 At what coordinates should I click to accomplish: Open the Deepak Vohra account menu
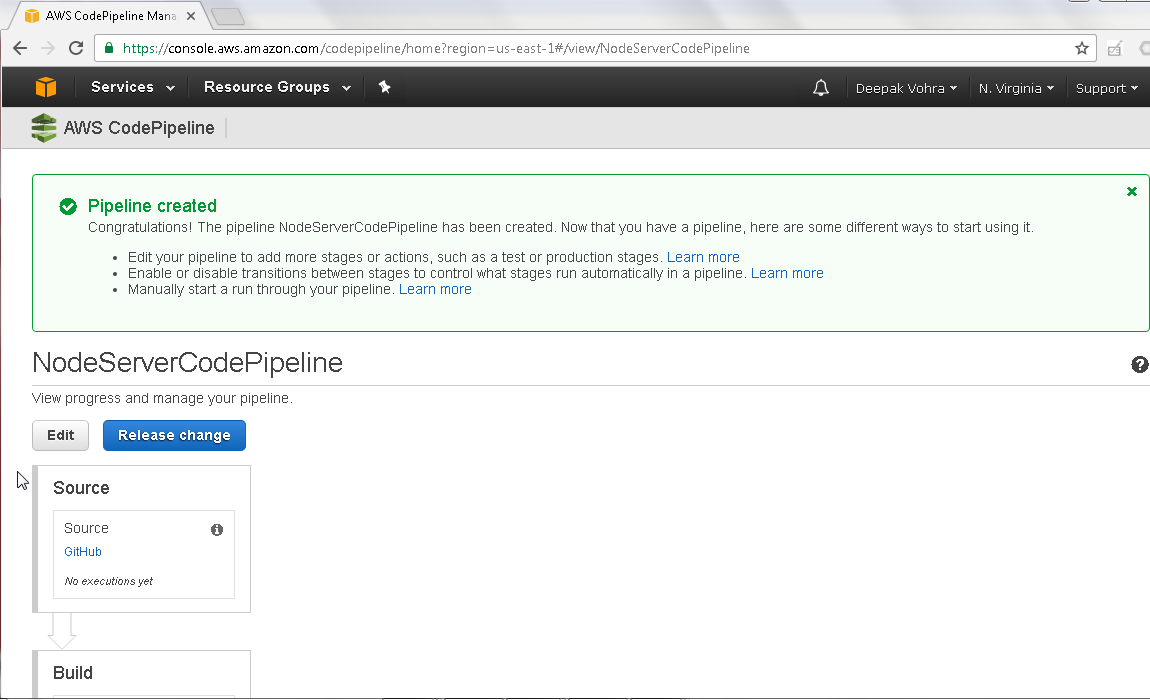tap(907, 88)
